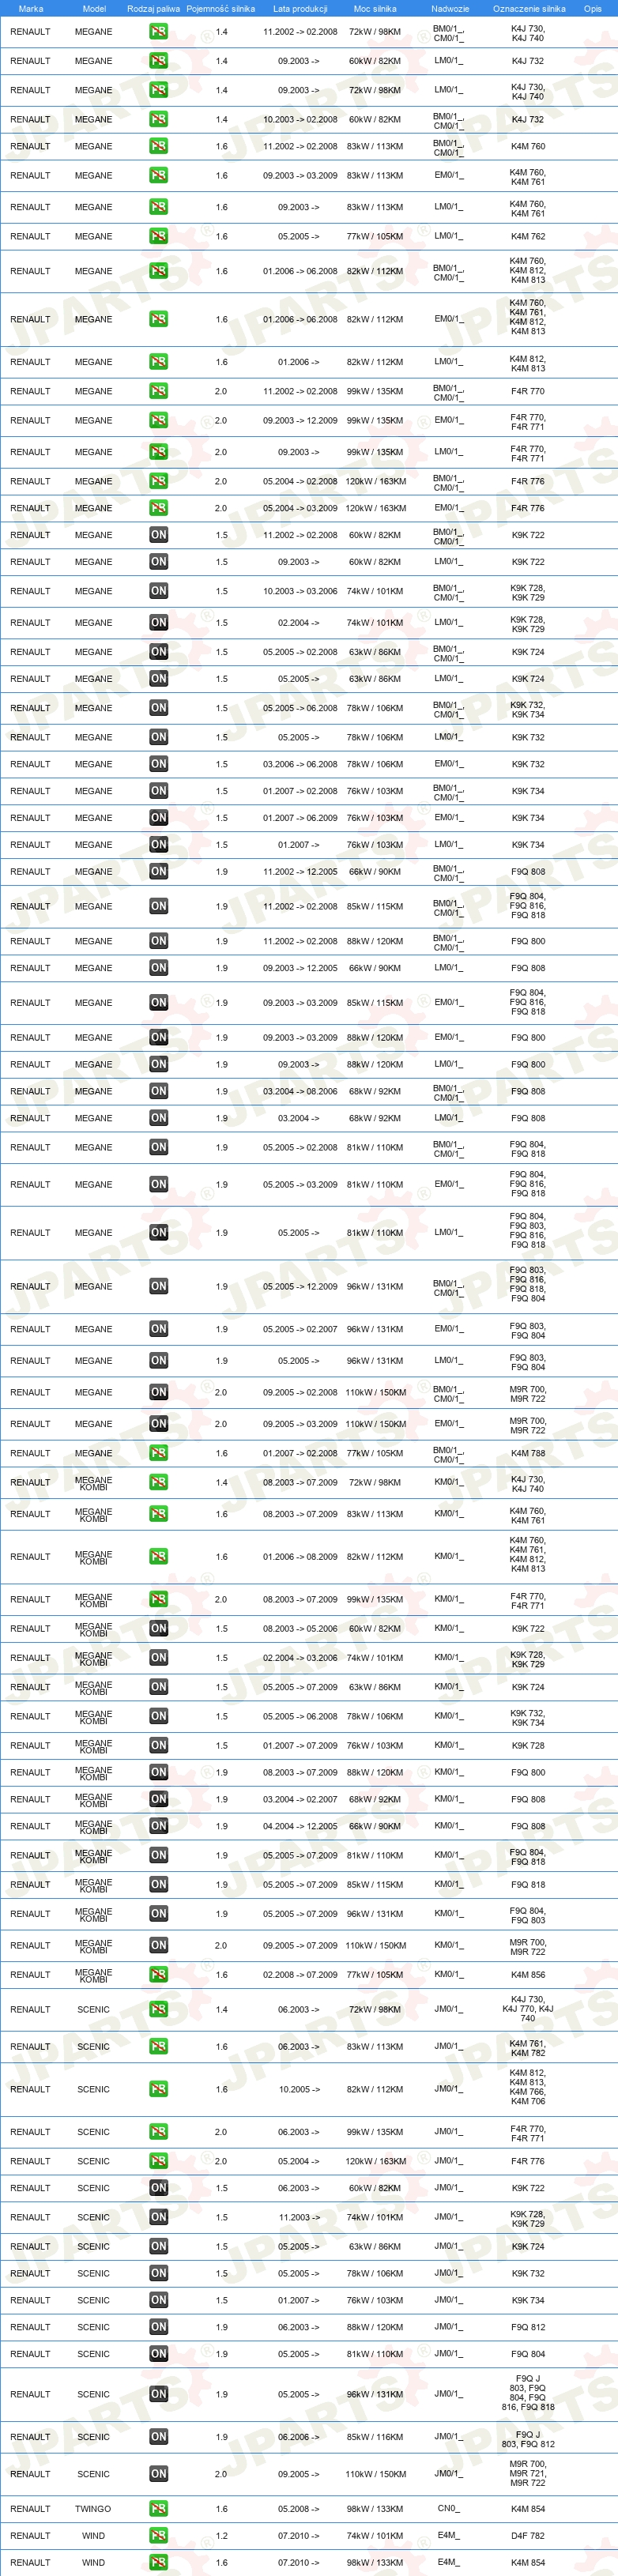
Task: Click the Oznaczenie silnika column header
Action: (529, 8)
